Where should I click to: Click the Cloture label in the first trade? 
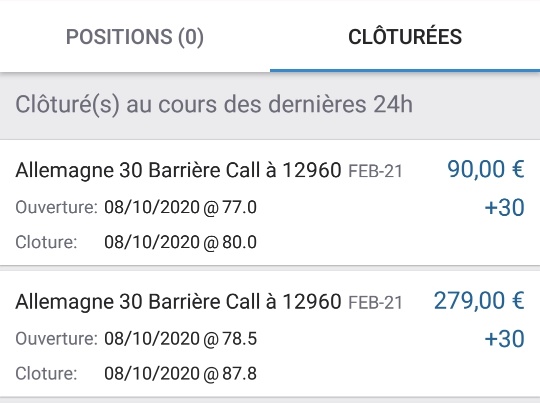[46, 242]
